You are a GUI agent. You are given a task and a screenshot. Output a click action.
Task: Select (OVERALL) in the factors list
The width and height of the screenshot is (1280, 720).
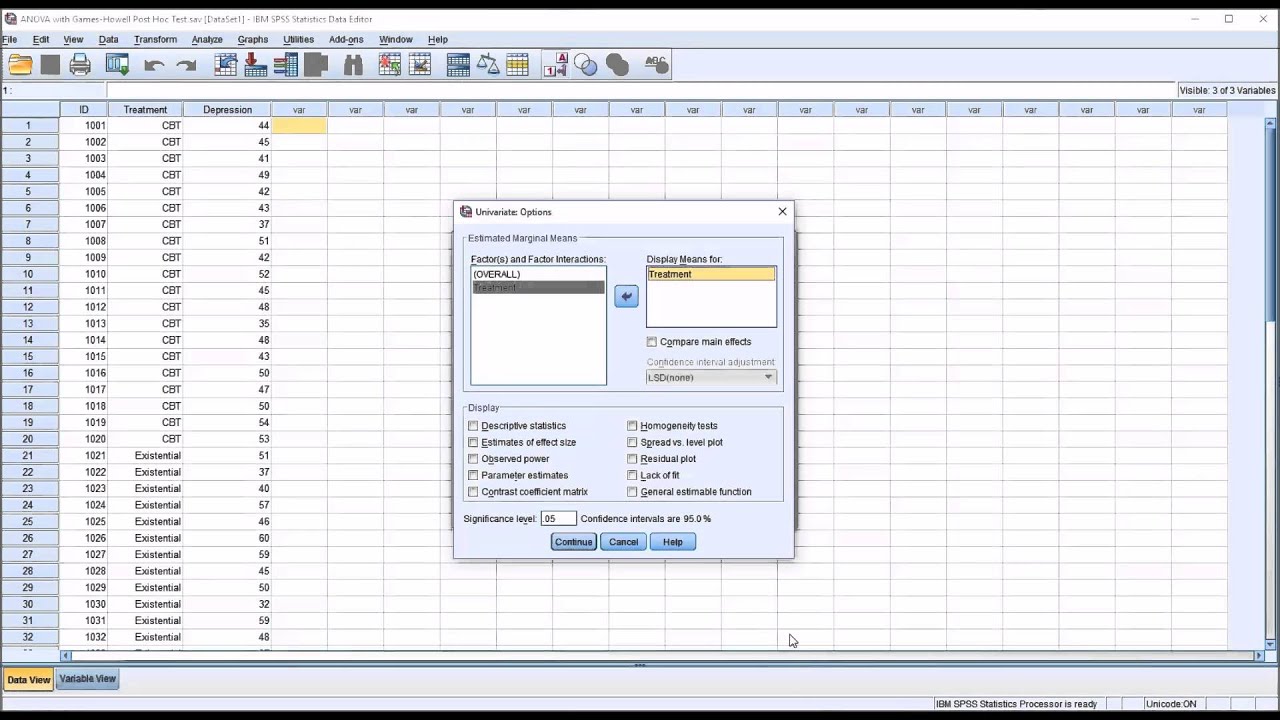click(538, 274)
